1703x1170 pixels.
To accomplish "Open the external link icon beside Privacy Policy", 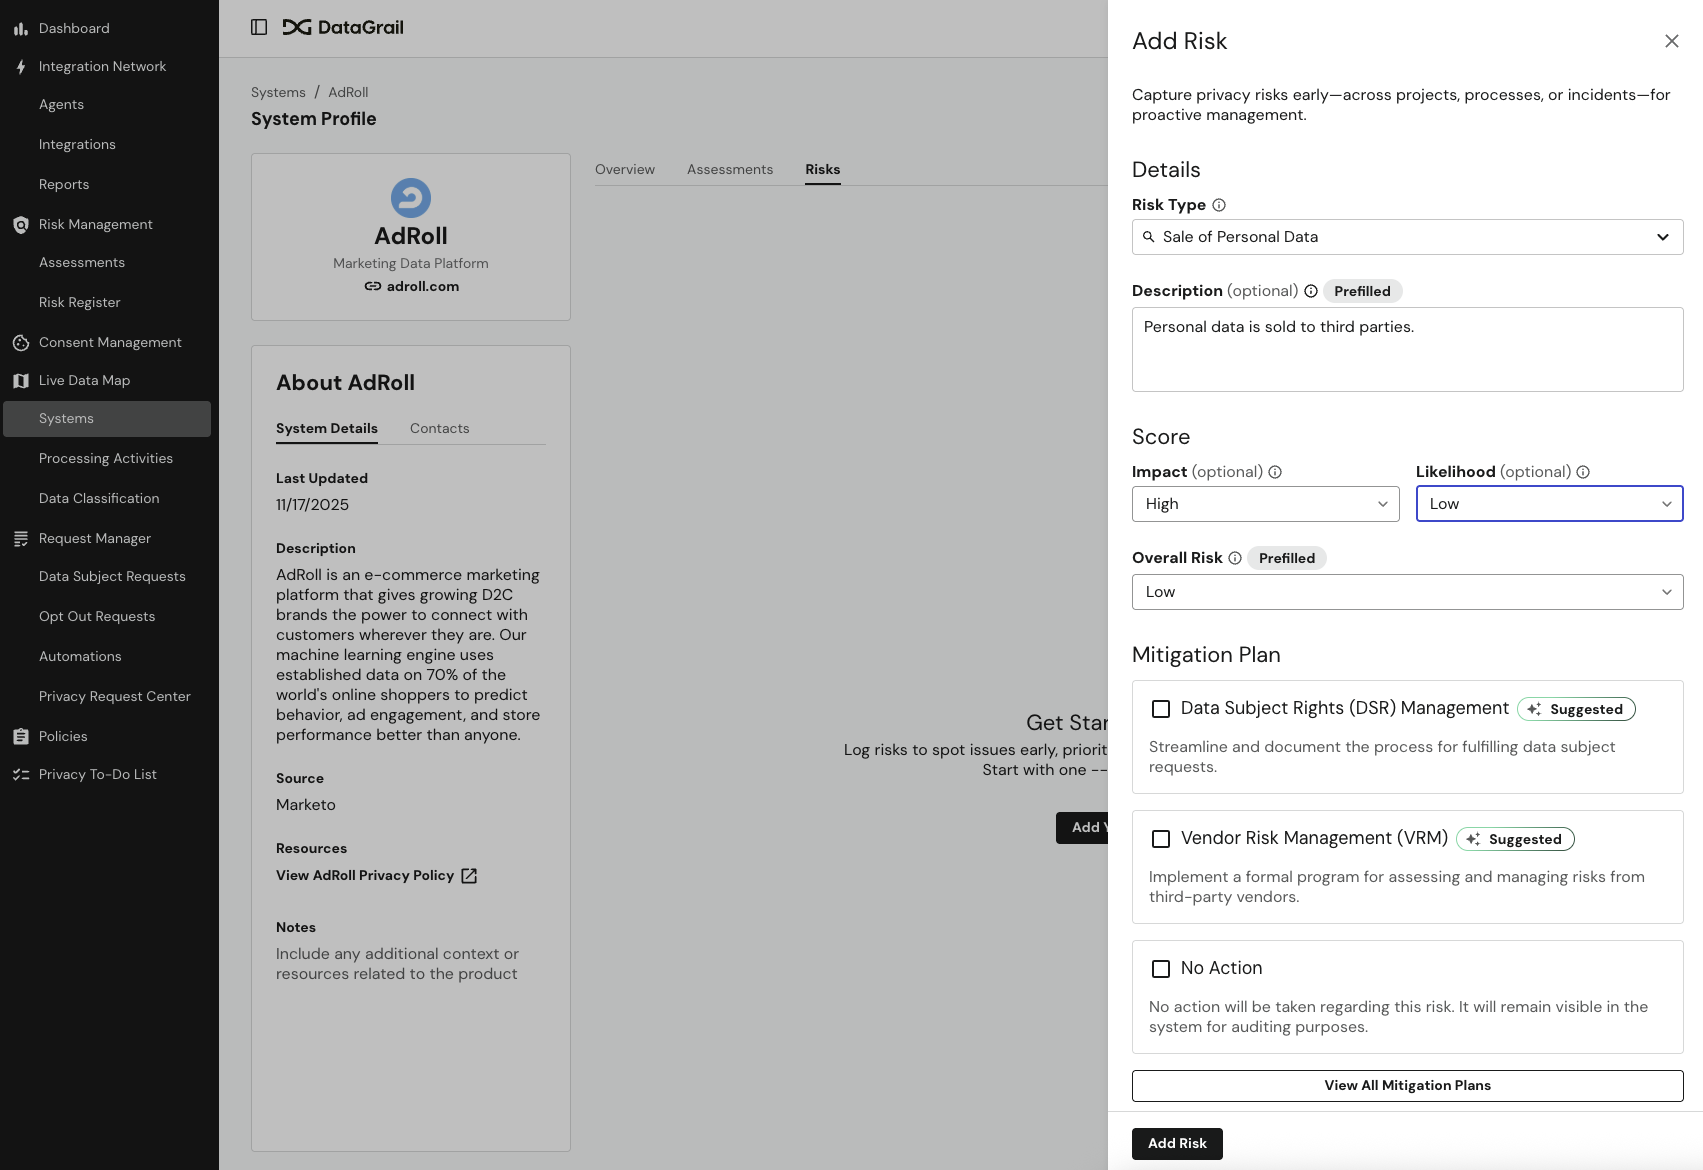I will (469, 876).
